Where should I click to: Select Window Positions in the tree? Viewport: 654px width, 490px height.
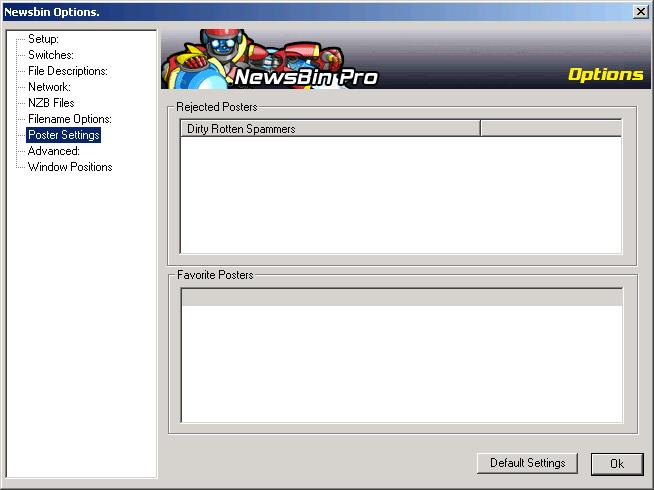(70, 167)
